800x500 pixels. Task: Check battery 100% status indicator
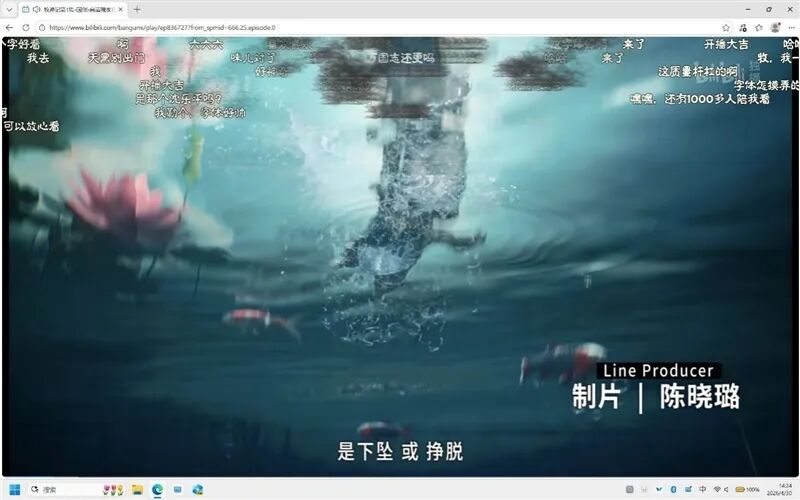coord(747,489)
